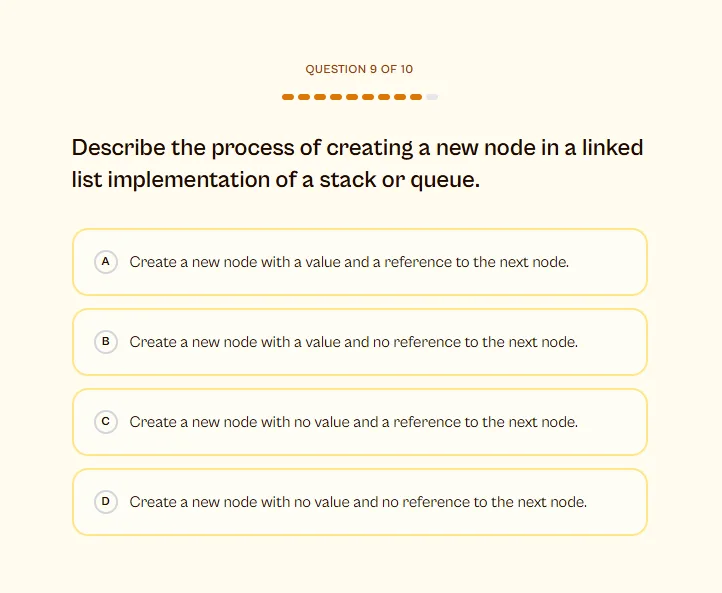722x593 pixels.
Task: Click the gray unfilled progress dot
Action: (432, 97)
